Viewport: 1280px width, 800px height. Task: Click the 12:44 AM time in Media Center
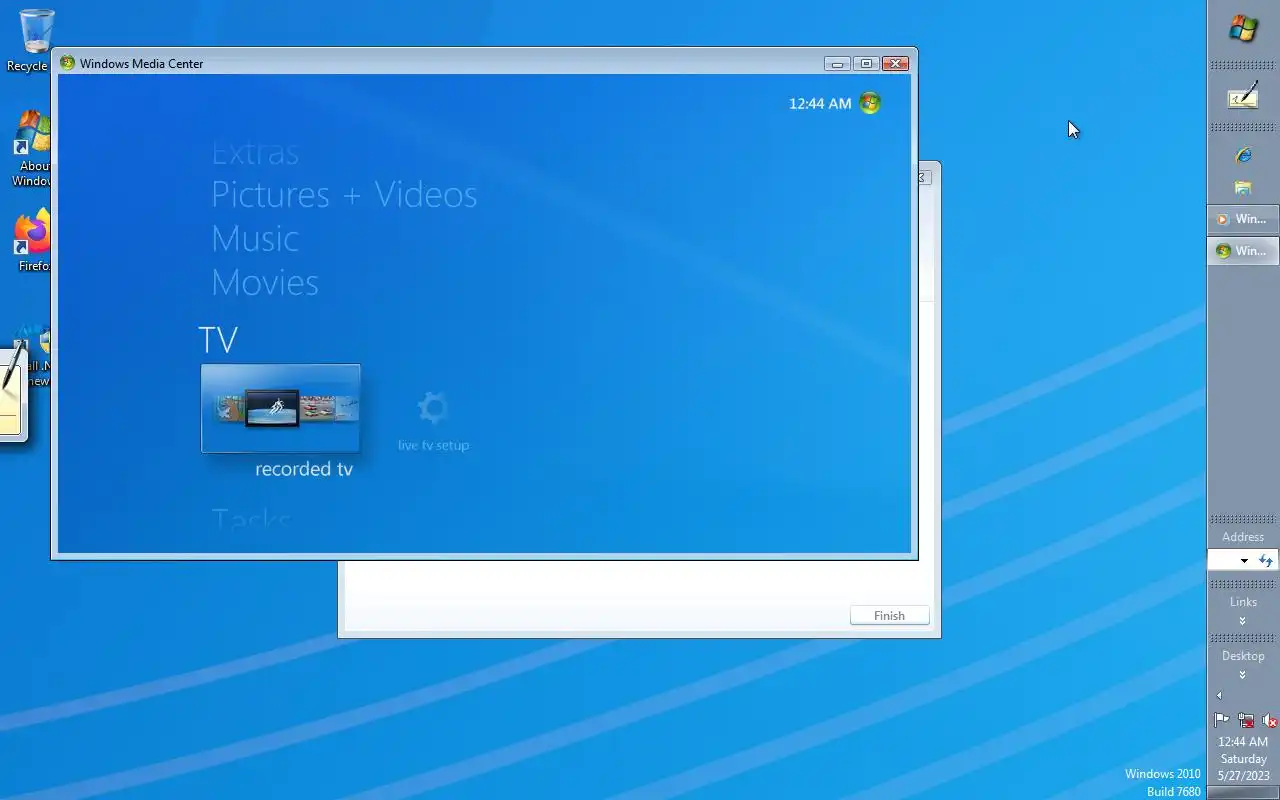tap(820, 104)
